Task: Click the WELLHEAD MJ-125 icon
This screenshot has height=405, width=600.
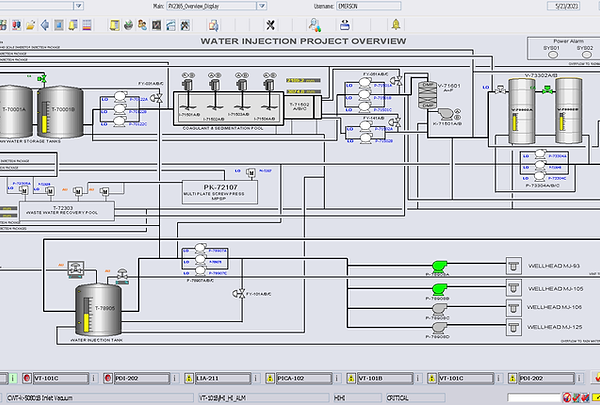Action: tap(514, 327)
